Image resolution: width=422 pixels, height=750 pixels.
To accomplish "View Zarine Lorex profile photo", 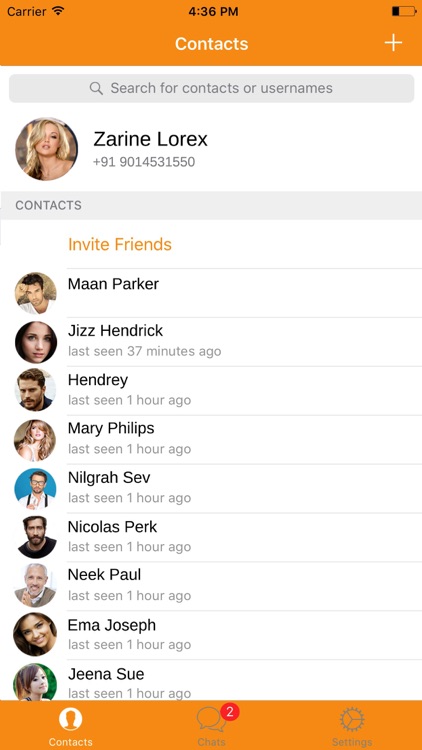I will point(46,149).
